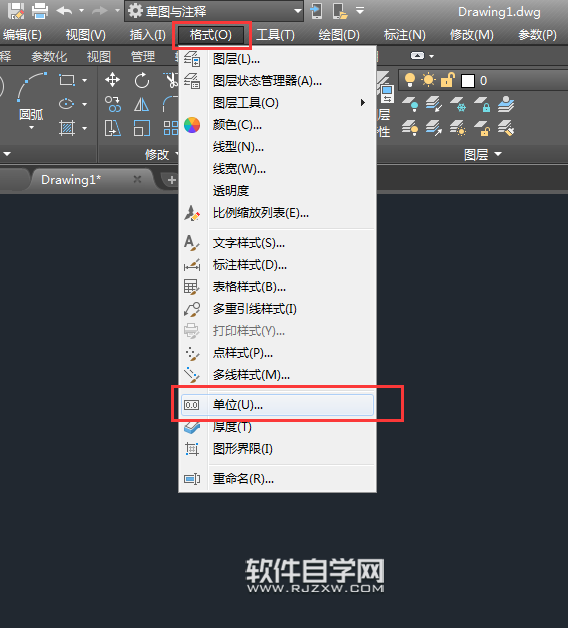Expand the 圆弧 tool dropdown arrow
The width and height of the screenshot is (568, 628).
click(x=31, y=128)
